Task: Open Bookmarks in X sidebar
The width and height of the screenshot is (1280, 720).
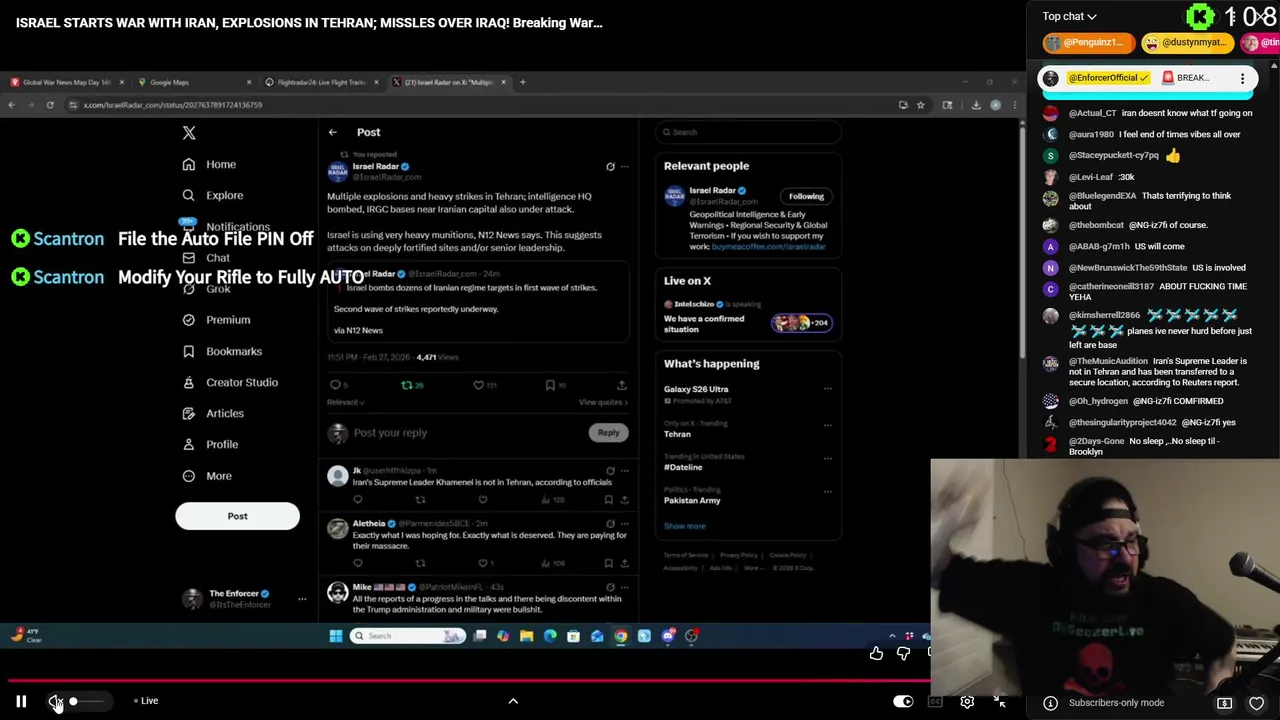Action: click(222, 351)
